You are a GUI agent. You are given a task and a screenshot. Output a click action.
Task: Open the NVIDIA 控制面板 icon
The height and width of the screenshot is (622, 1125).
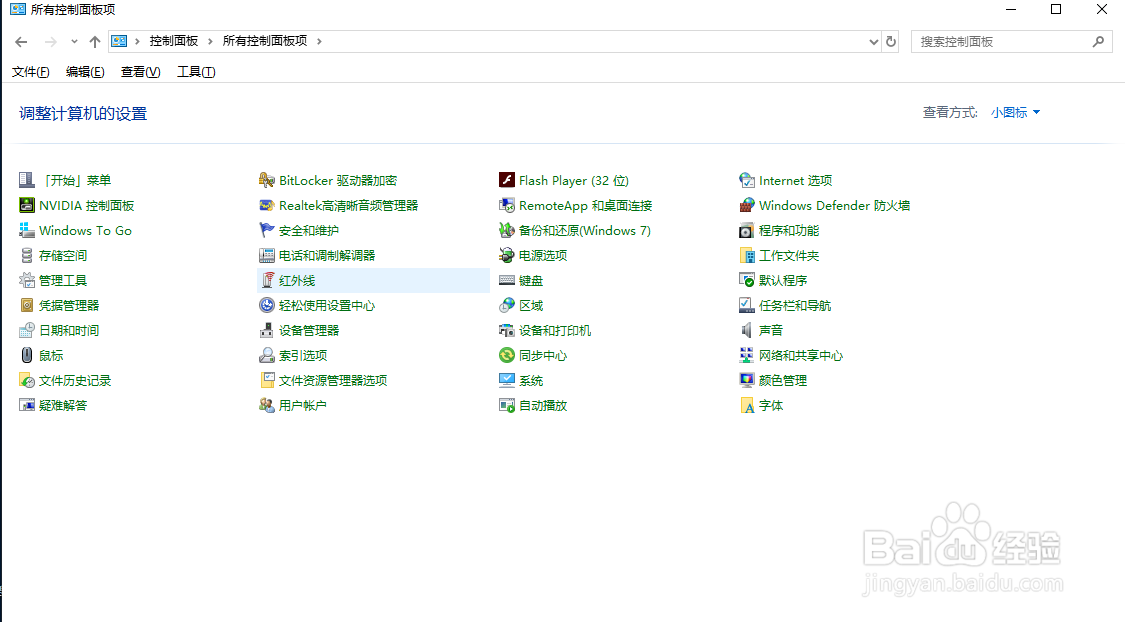[27, 205]
